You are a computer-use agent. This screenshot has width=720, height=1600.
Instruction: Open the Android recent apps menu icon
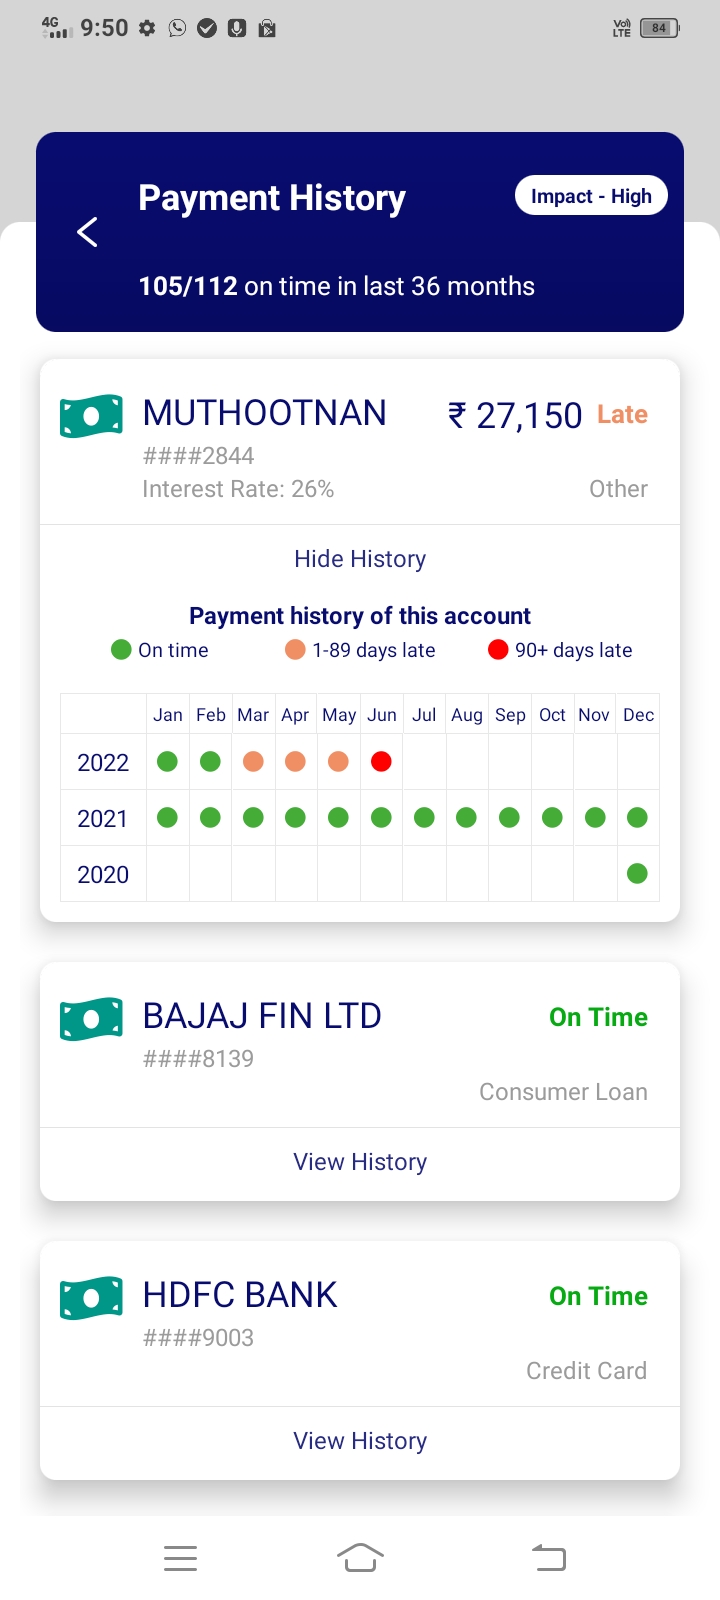(x=180, y=1558)
